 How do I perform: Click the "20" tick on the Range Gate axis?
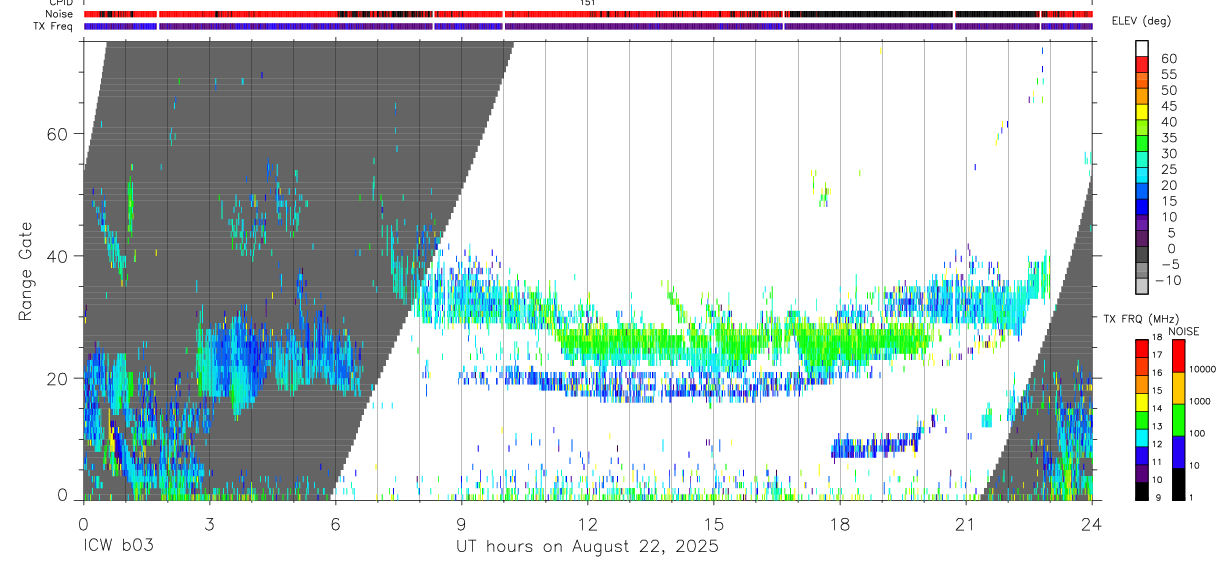[59, 378]
